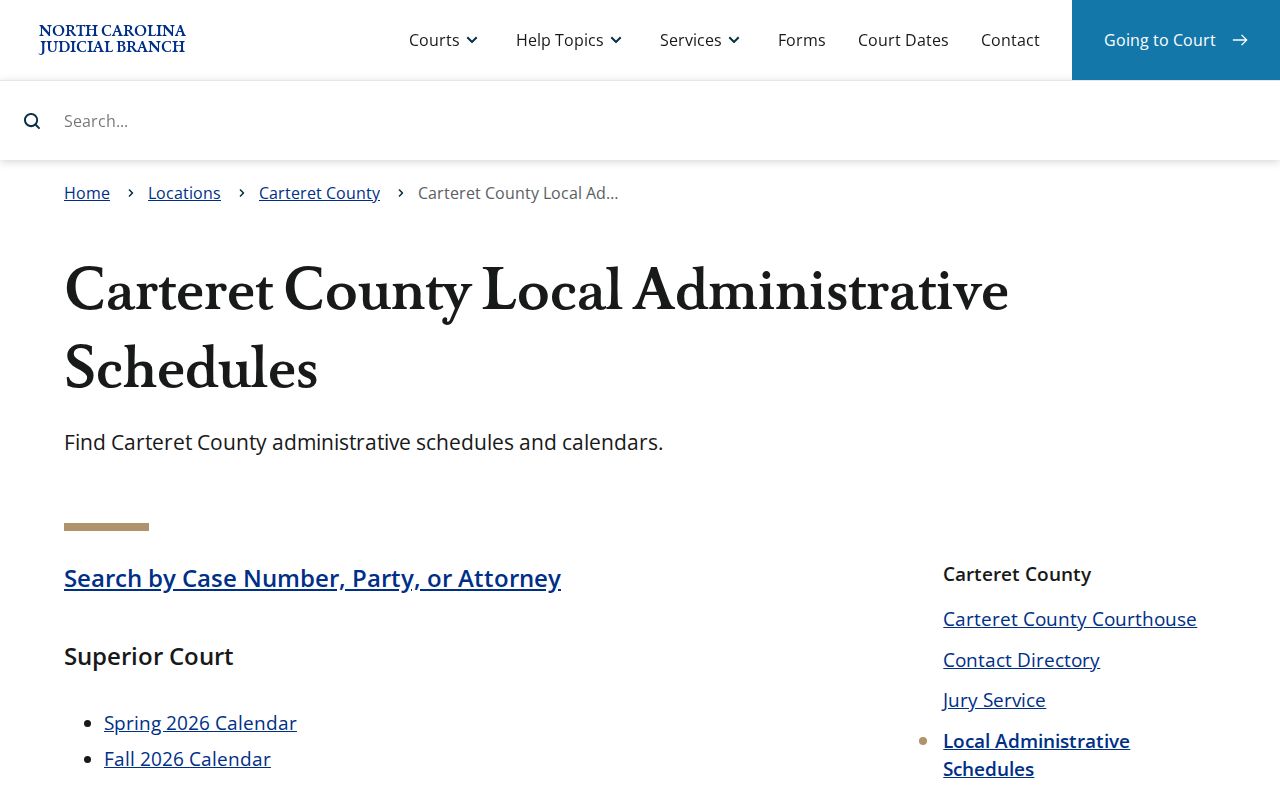Screen dimensions: 1280x800
Task: Focus the Search input field
Action: tap(660, 121)
